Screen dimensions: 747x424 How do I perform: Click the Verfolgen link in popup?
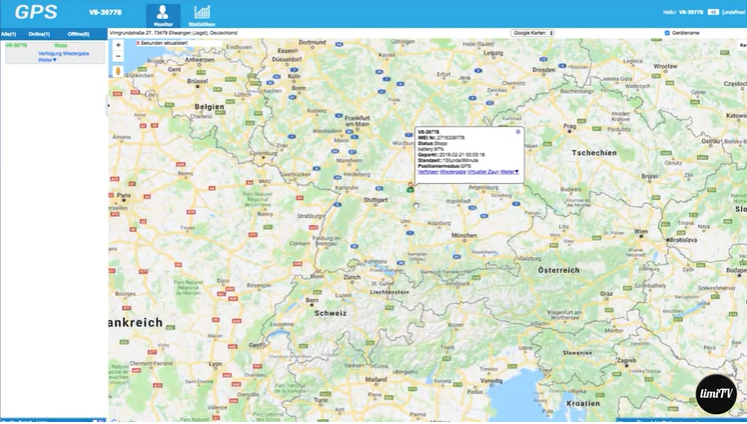coord(428,172)
